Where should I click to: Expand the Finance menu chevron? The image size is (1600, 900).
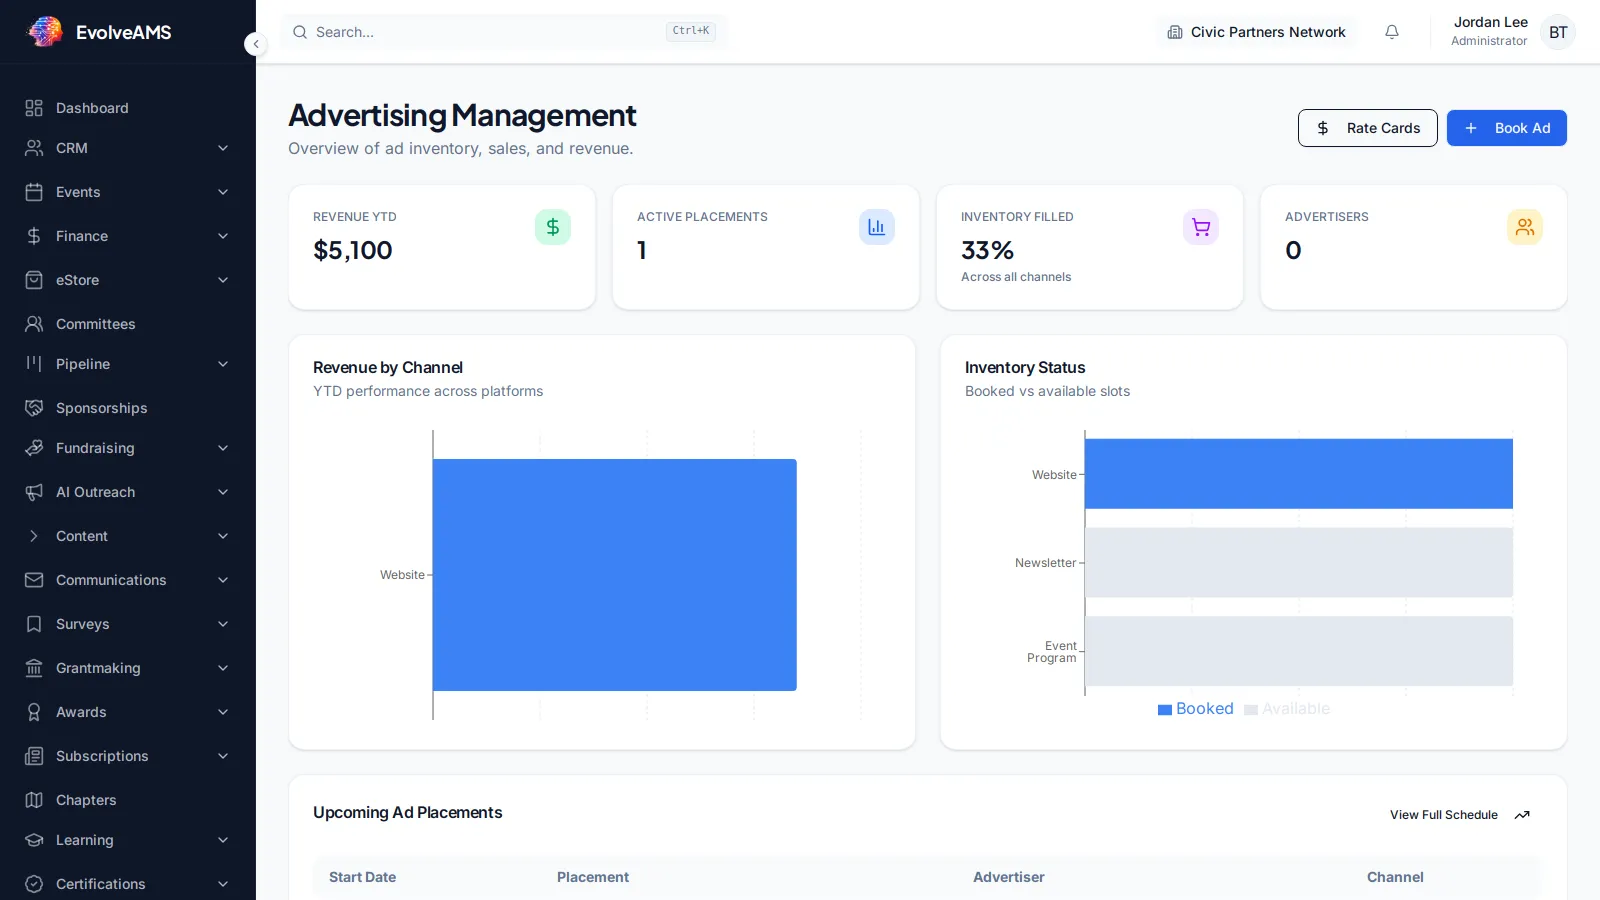223,236
